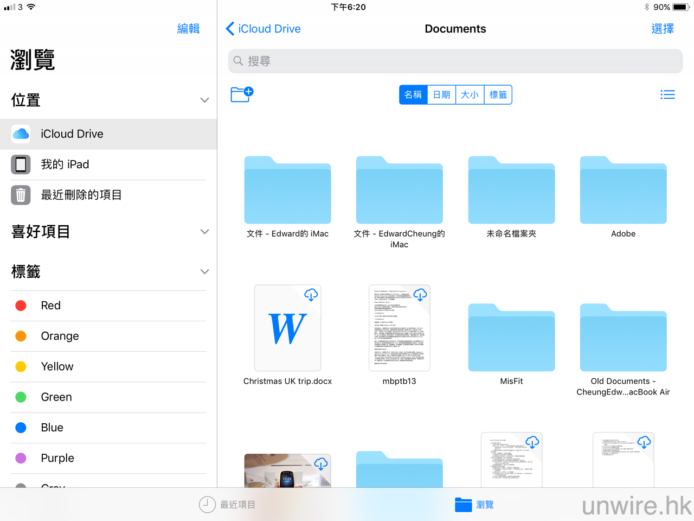
Task: Tap cloud download icon on mbptb13
Action: tap(420, 295)
